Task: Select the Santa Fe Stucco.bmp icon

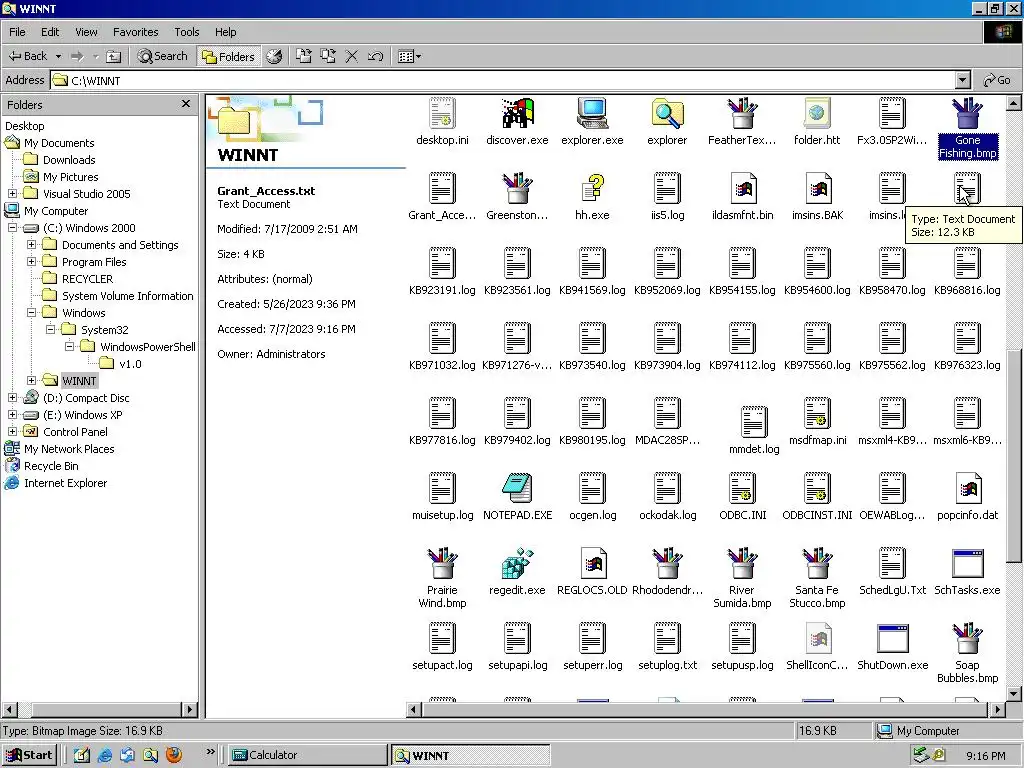Action: (817, 563)
